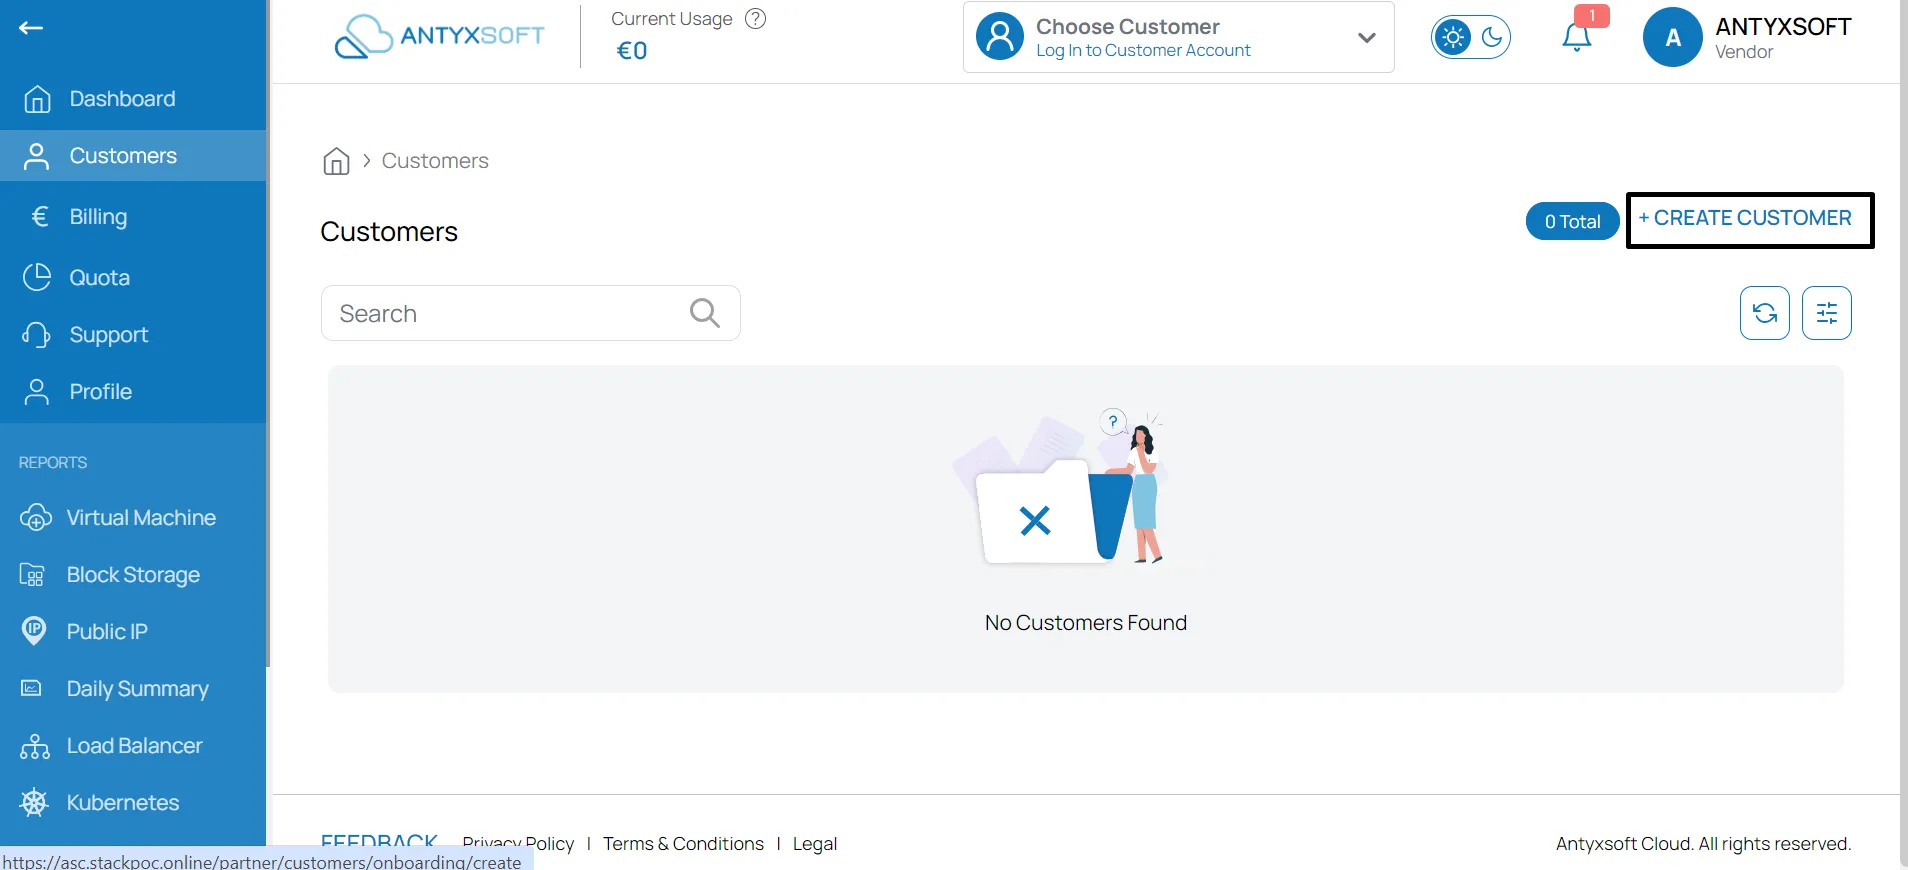This screenshot has width=1908, height=870.
Task: Expand the Choose Customer dropdown
Action: pyautogui.click(x=1366, y=38)
